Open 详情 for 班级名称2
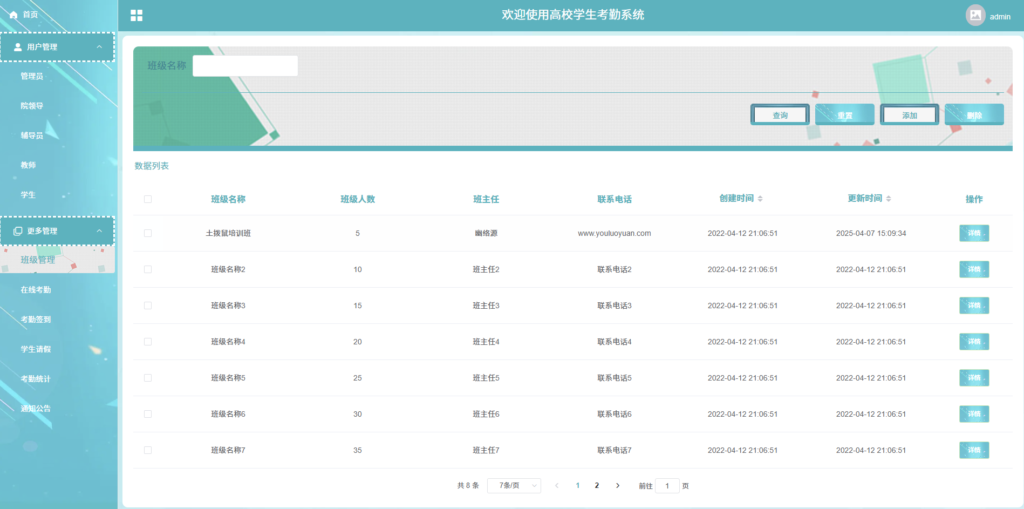1024x509 pixels. coord(974,269)
